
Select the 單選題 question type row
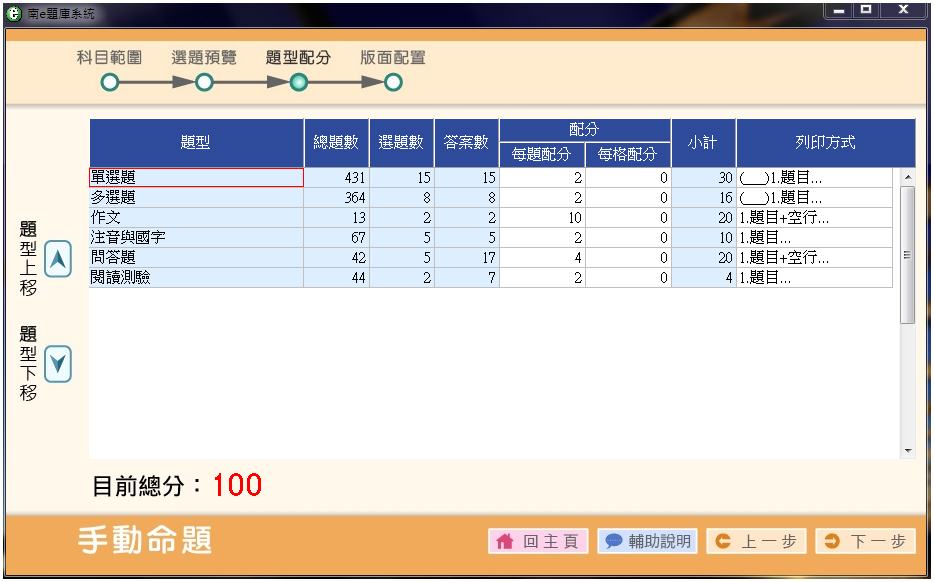[196, 178]
